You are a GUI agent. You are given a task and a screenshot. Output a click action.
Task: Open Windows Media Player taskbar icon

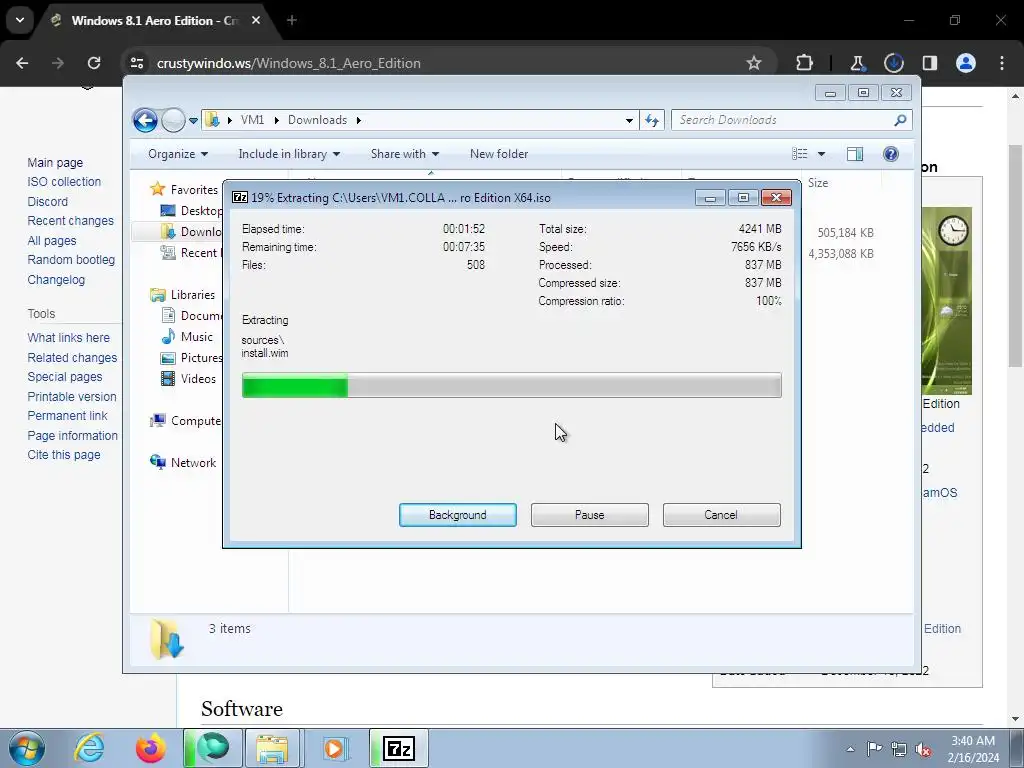point(335,748)
